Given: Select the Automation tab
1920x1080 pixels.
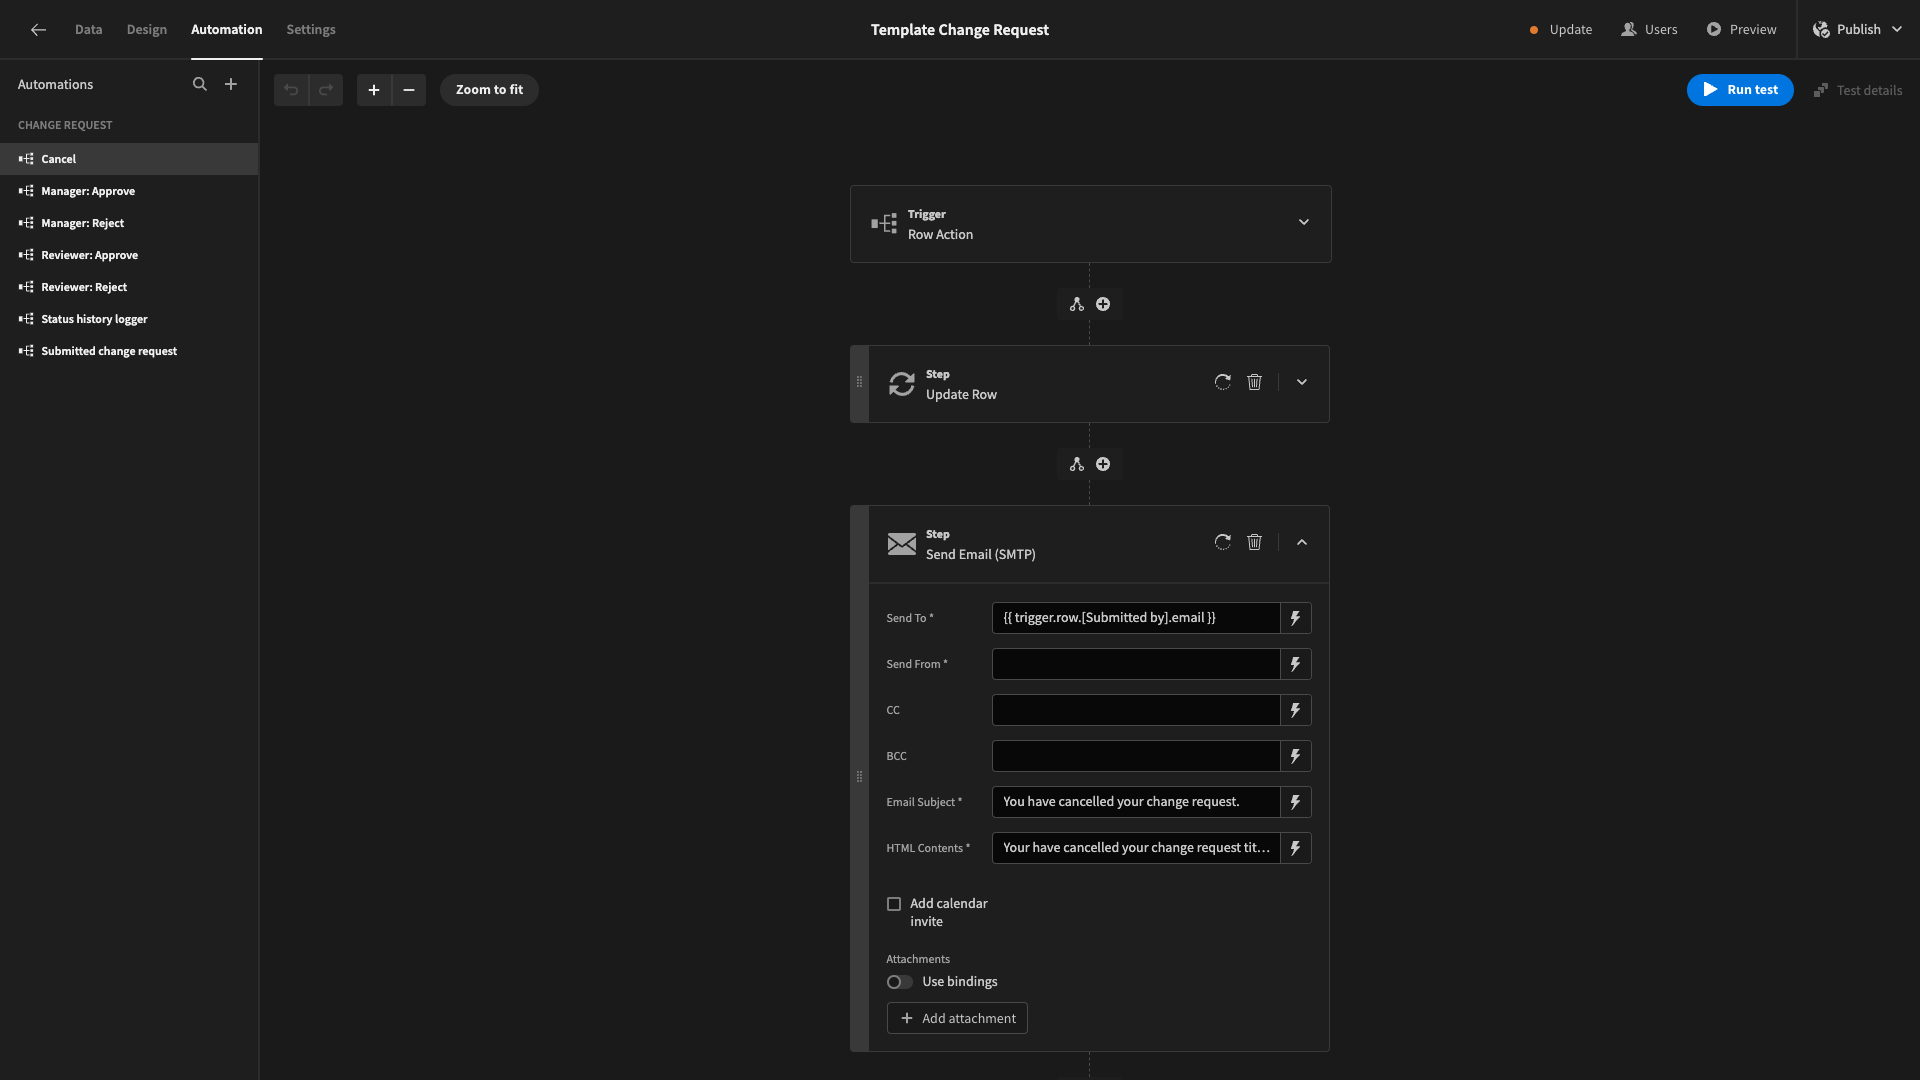Looking at the screenshot, I should 227,30.
